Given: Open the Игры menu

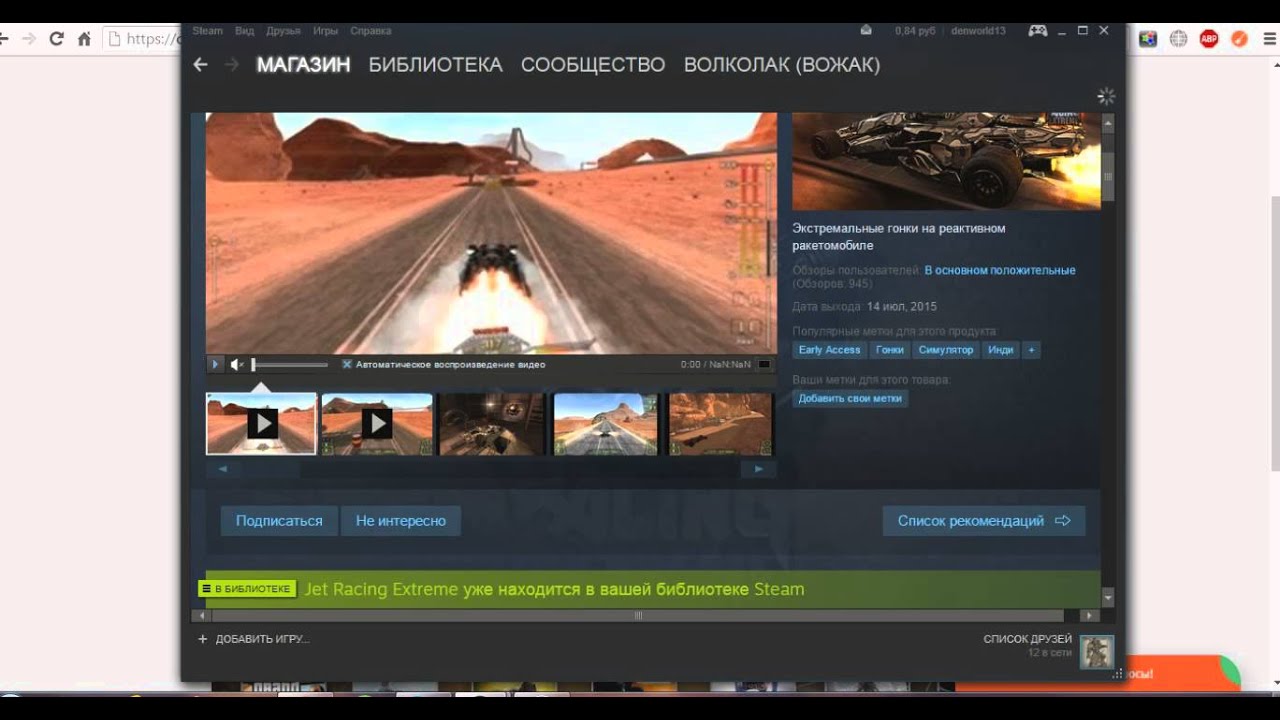Looking at the screenshot, I should (326, 31).
